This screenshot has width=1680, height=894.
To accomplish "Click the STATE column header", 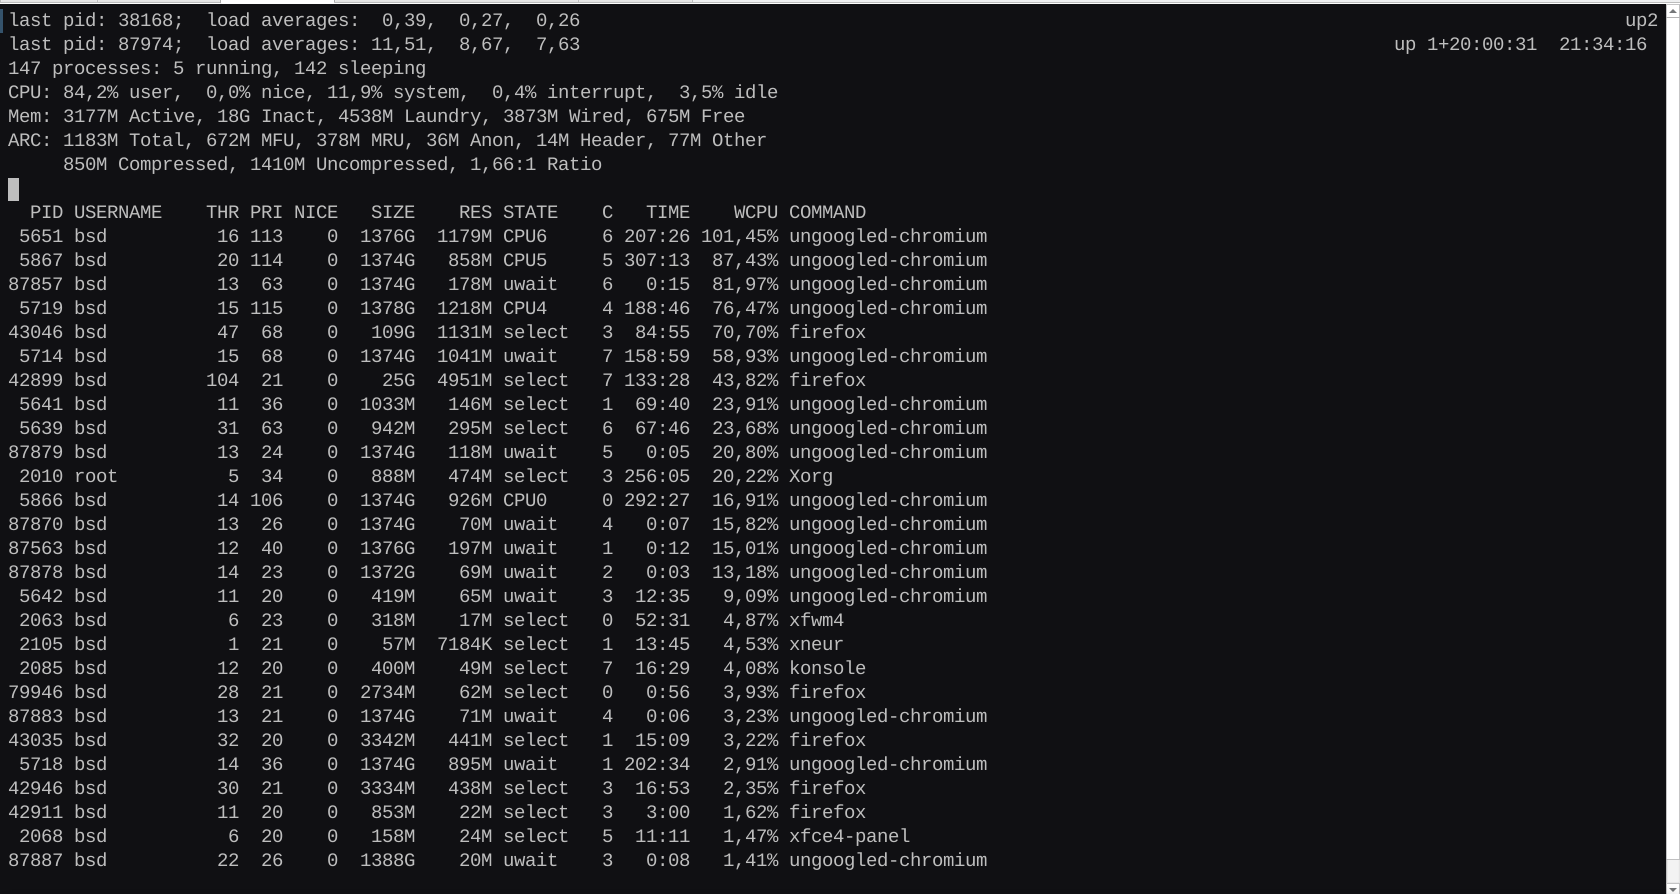I will [x=530, y=212].
